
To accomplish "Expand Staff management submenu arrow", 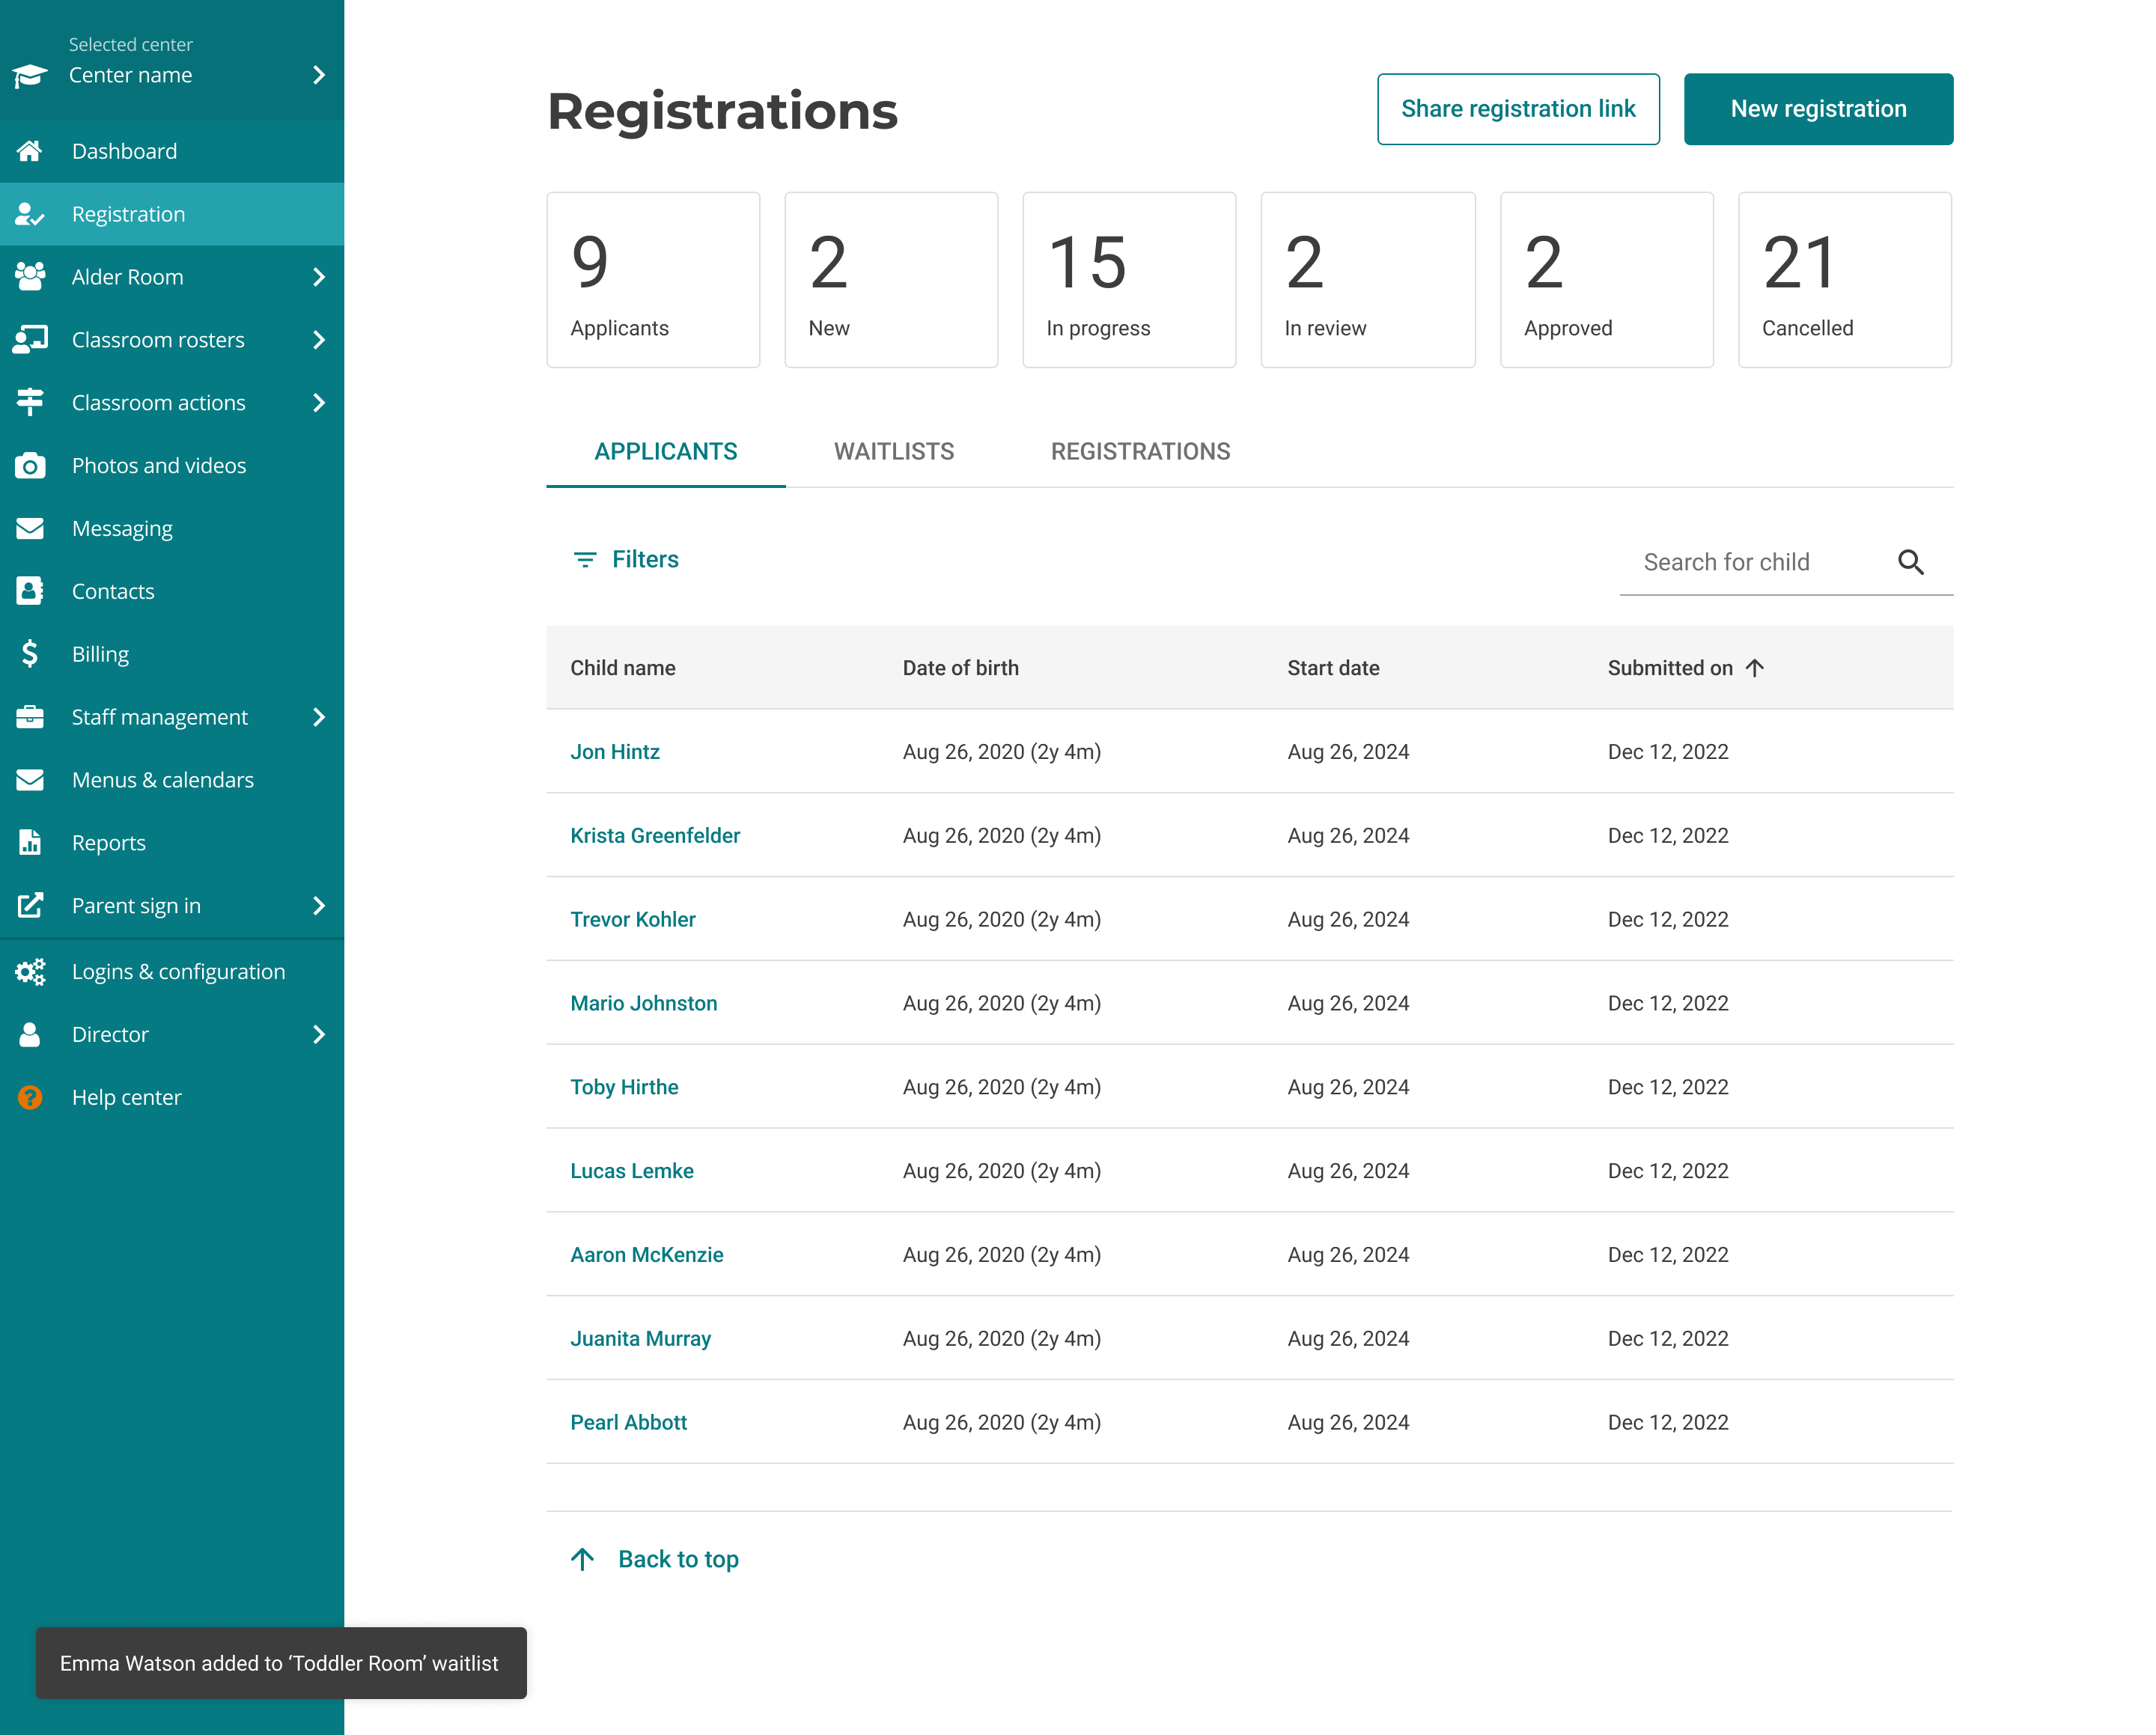I will (319, 717).
